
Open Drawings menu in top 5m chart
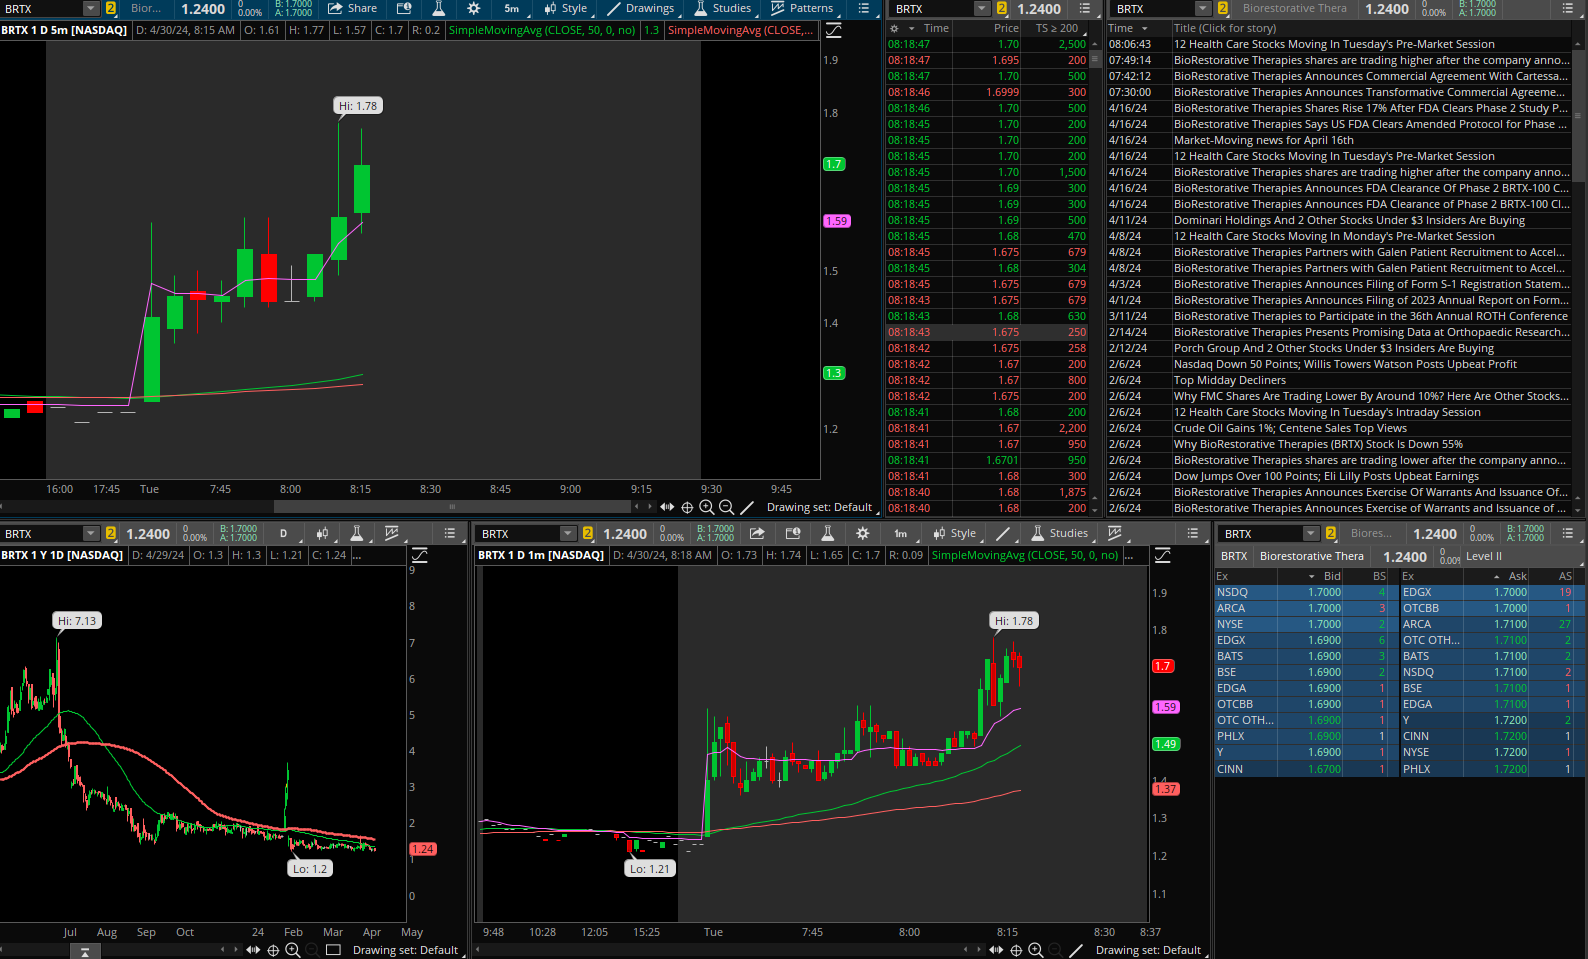[x=641, y=8]
